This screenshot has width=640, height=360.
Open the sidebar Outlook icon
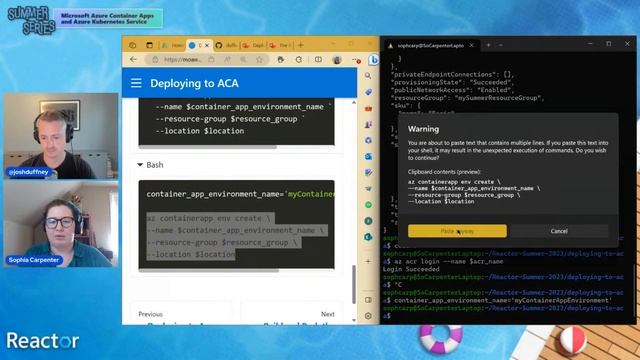coord(368,156)
